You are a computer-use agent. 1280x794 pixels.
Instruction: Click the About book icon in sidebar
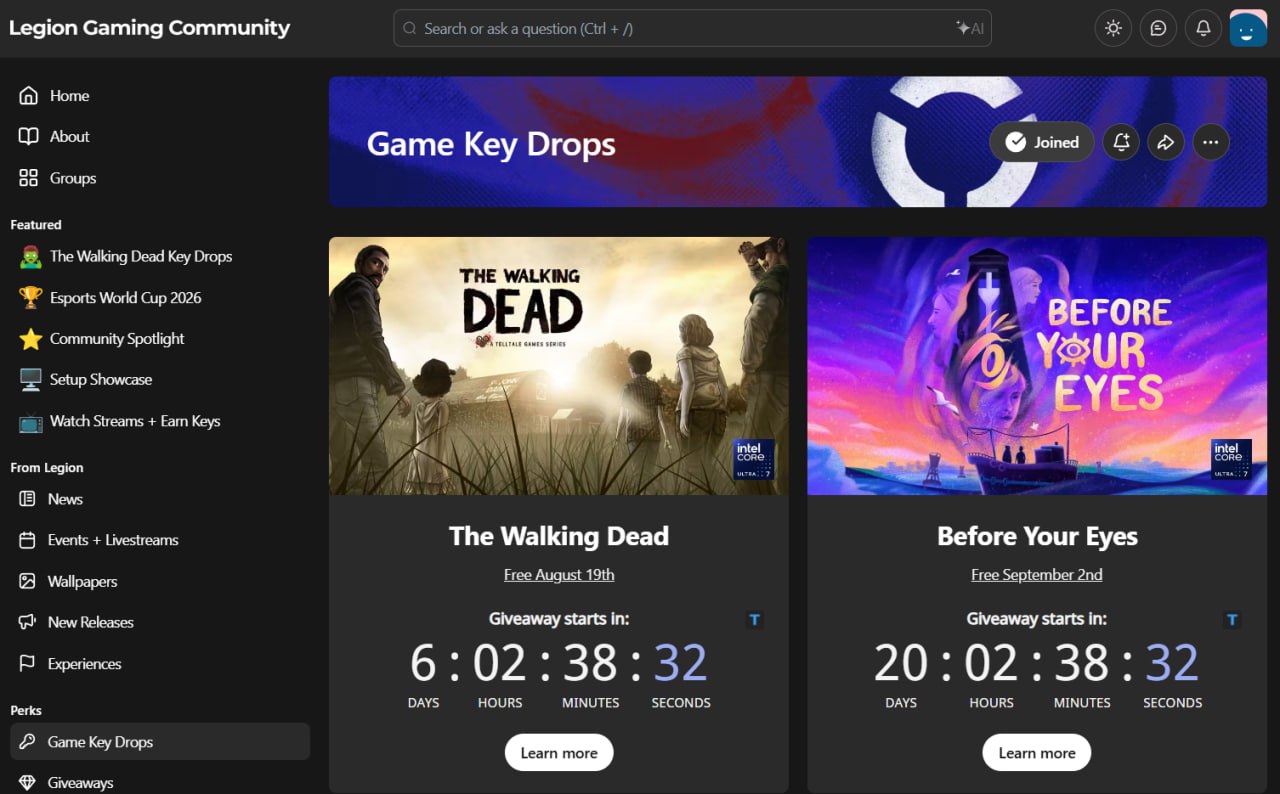(x=28, y=137)
